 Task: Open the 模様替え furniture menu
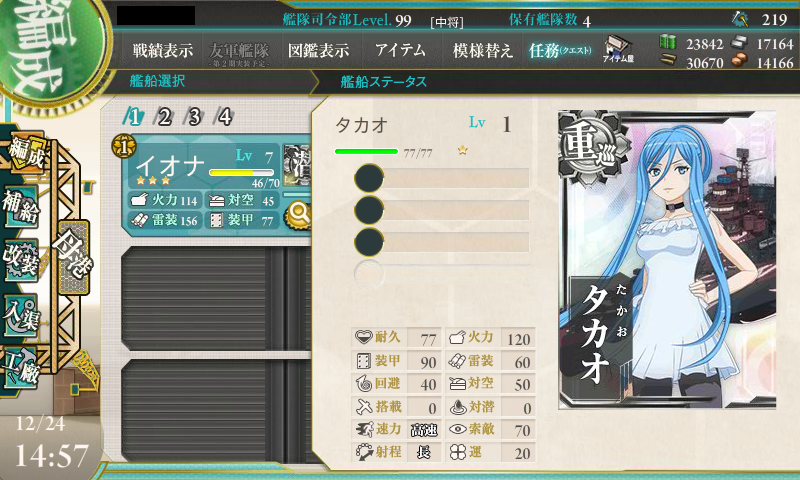[x=482, y=50]
